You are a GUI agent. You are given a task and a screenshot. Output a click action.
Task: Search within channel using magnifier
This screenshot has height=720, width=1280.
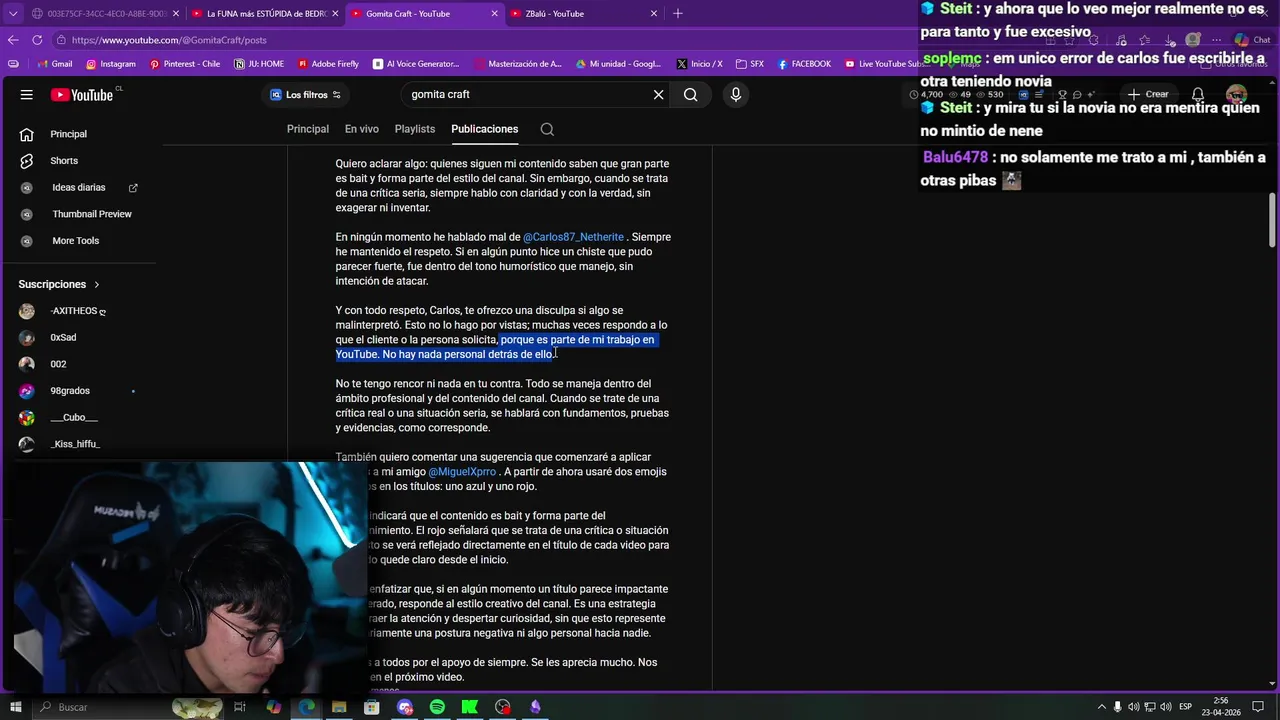(x=547, y=129)
